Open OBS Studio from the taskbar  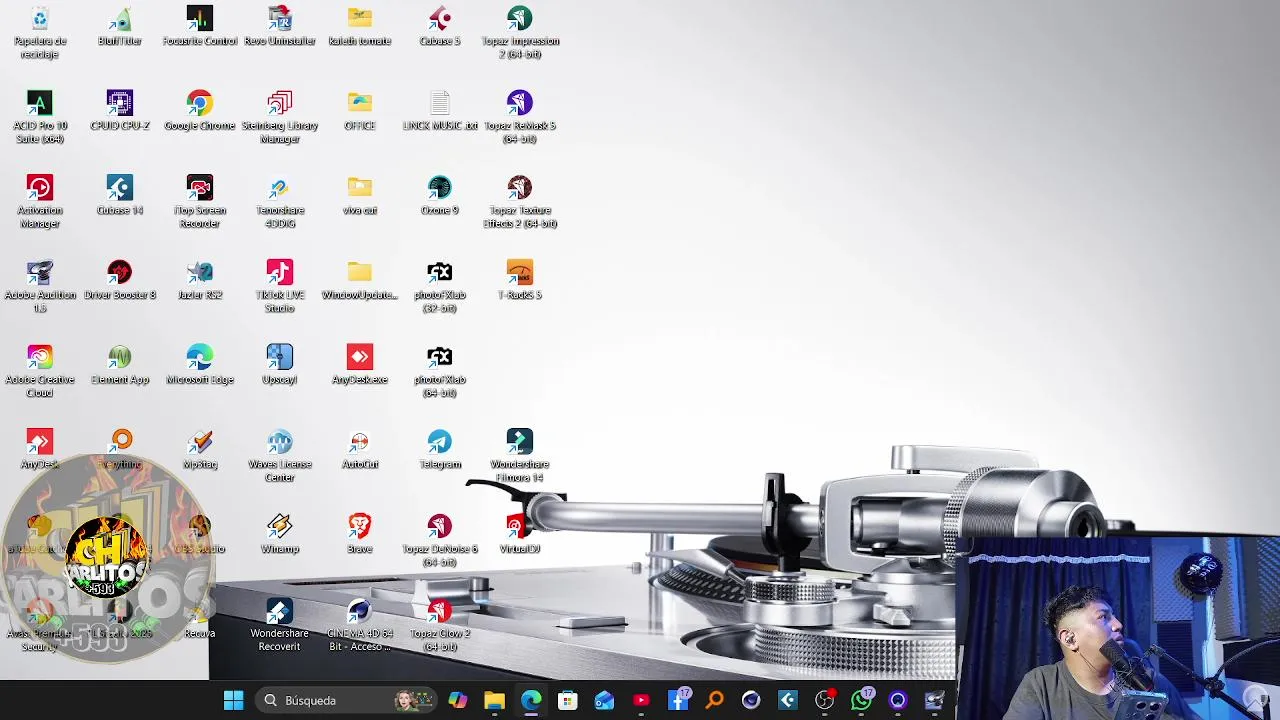tap(824, 700)
